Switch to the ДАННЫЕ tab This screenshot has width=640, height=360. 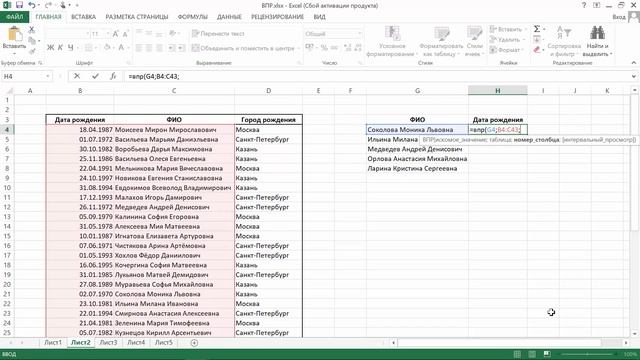coord(229,17)
